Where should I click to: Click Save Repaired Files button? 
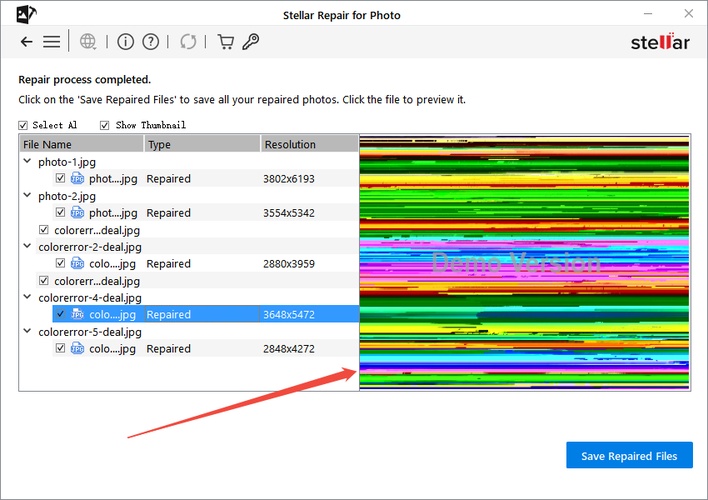coord(629,455)
